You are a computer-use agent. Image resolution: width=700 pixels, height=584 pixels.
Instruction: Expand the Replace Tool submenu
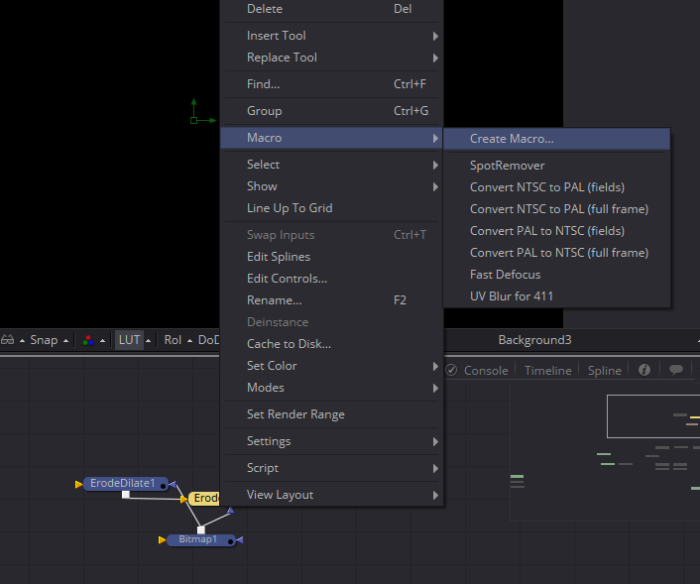click(x=332, y=58)
